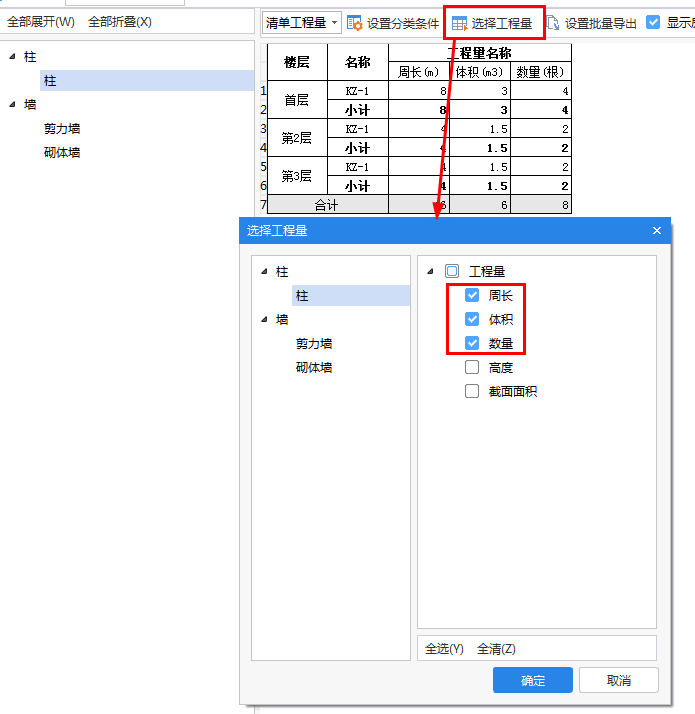Image resolution: width=695 pixels, height=714 pixels.
Task: Enable the 截面面积 checkbox
Action: (472, 392)
